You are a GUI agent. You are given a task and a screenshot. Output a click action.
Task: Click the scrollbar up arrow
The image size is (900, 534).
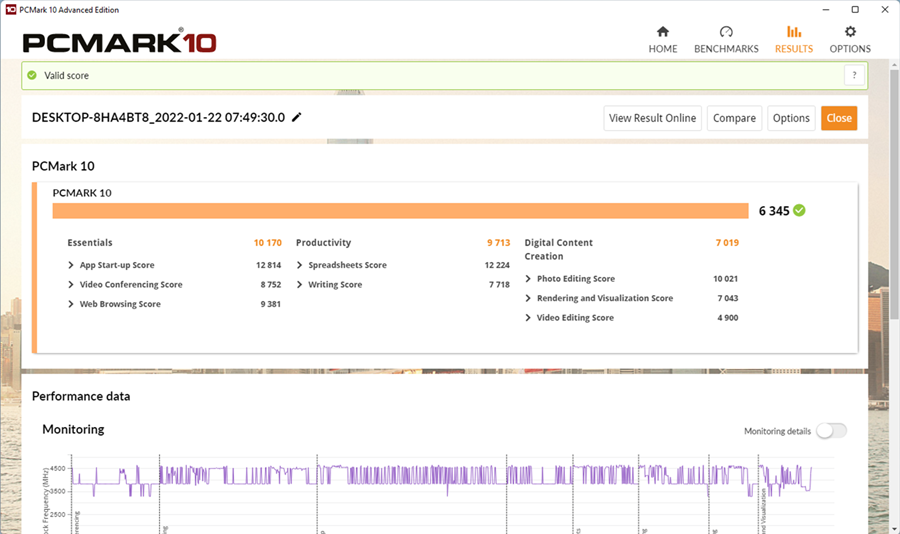(x=894, y=65)
